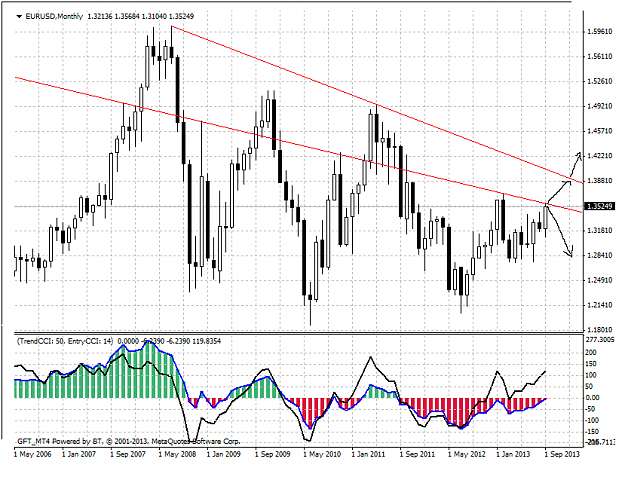Click the EURUSD,Monthly chart title
The height and width of the screenshot is (480, 625).
(54, 16)
